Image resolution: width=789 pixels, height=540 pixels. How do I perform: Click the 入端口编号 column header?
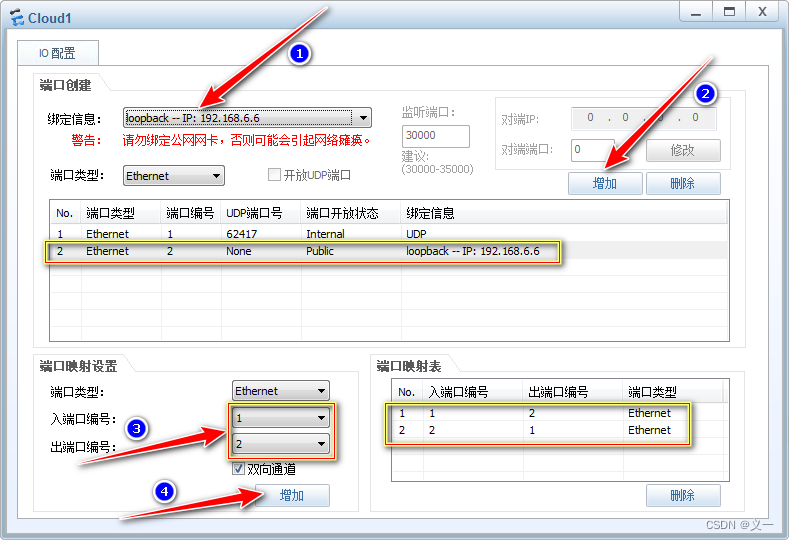coord(473,392)
